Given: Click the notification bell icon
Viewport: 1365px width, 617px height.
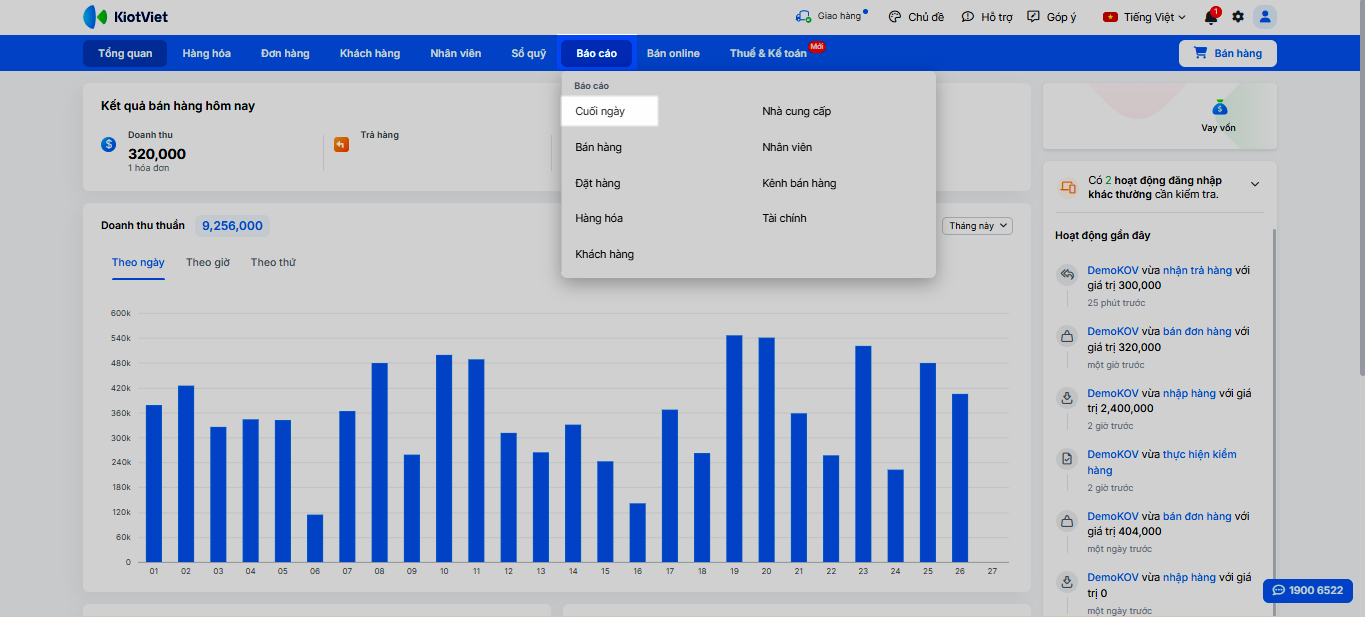Looking at the screenshot, I should [x=1211, y=17].
